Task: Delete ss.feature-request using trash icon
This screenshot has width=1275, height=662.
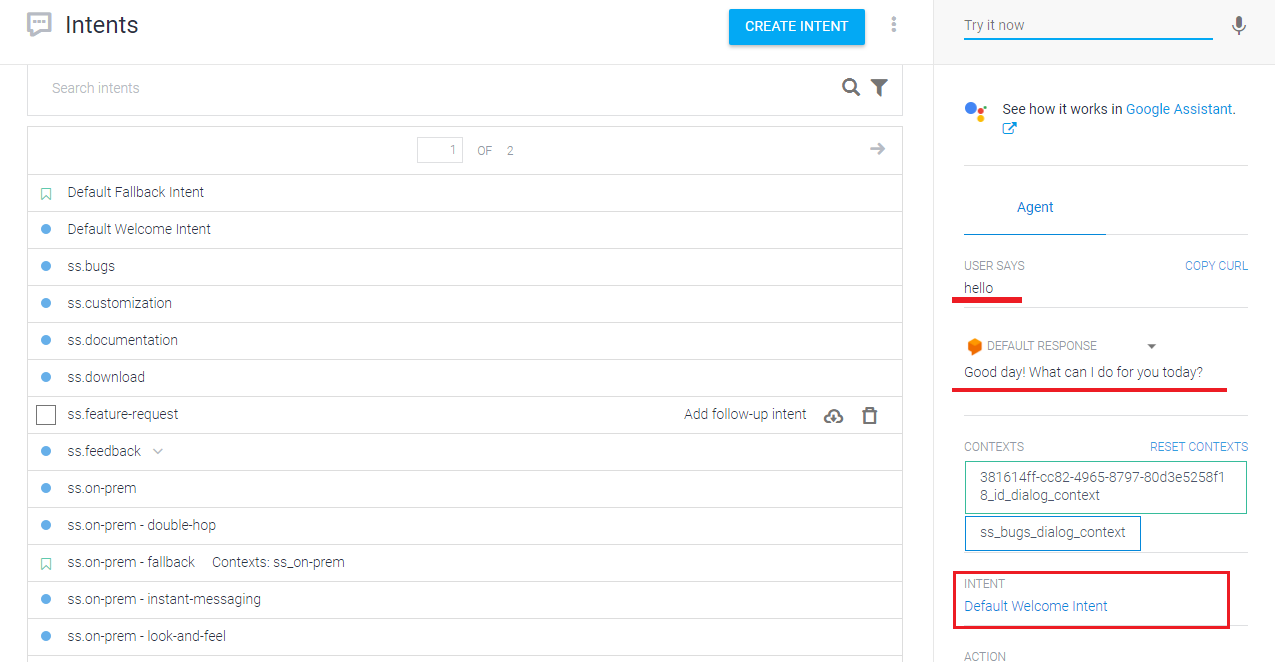Action: click(x=870, y=415)
